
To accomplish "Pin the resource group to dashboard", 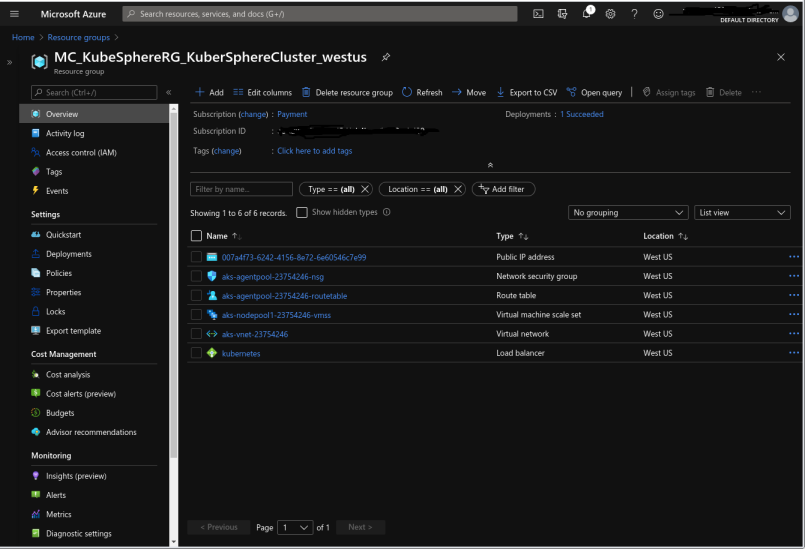I will pos(386,57).
